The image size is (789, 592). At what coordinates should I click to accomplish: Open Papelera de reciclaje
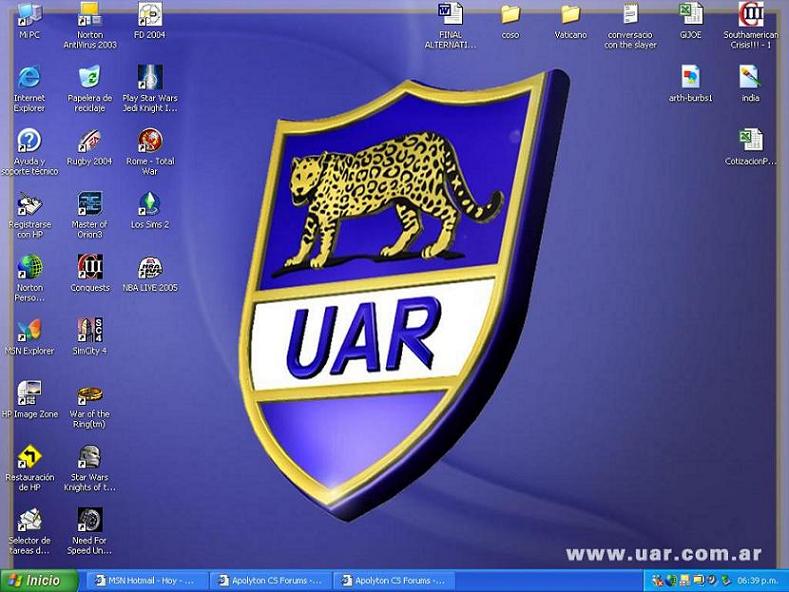(90, 88)
